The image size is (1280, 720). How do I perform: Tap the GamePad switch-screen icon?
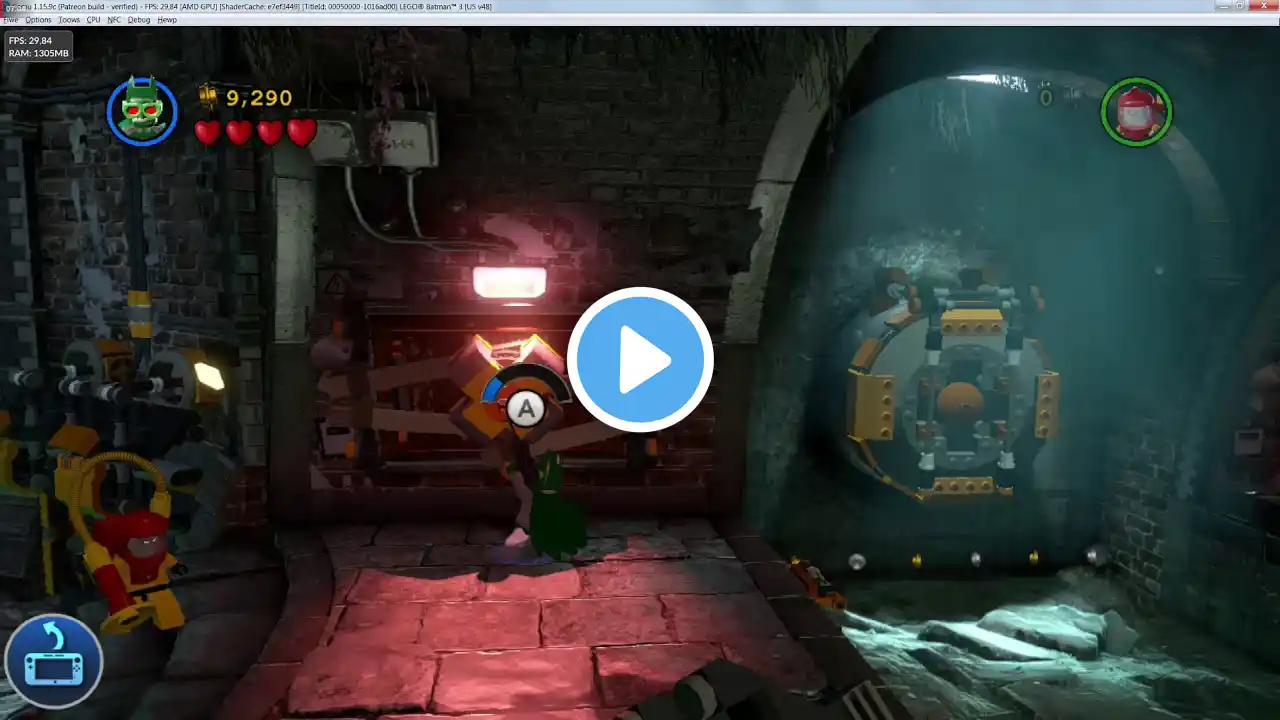53,661
